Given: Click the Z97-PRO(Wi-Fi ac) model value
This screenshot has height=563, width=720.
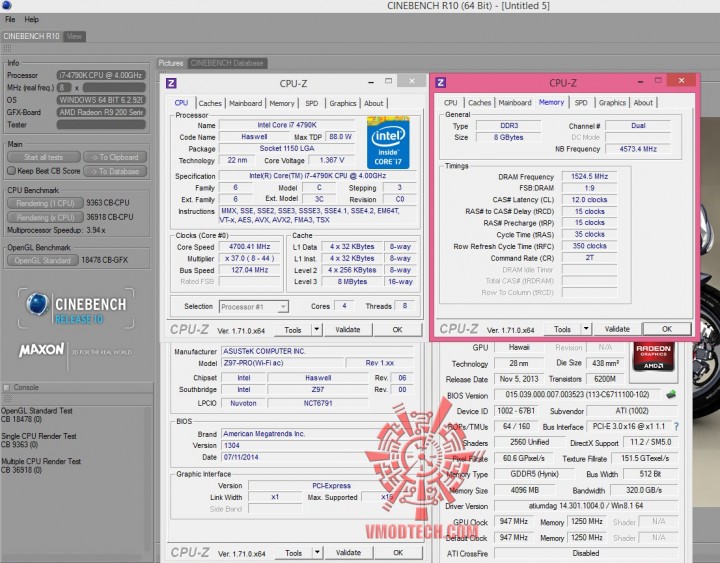Looking at the screenshot, I should pos(282,363).
